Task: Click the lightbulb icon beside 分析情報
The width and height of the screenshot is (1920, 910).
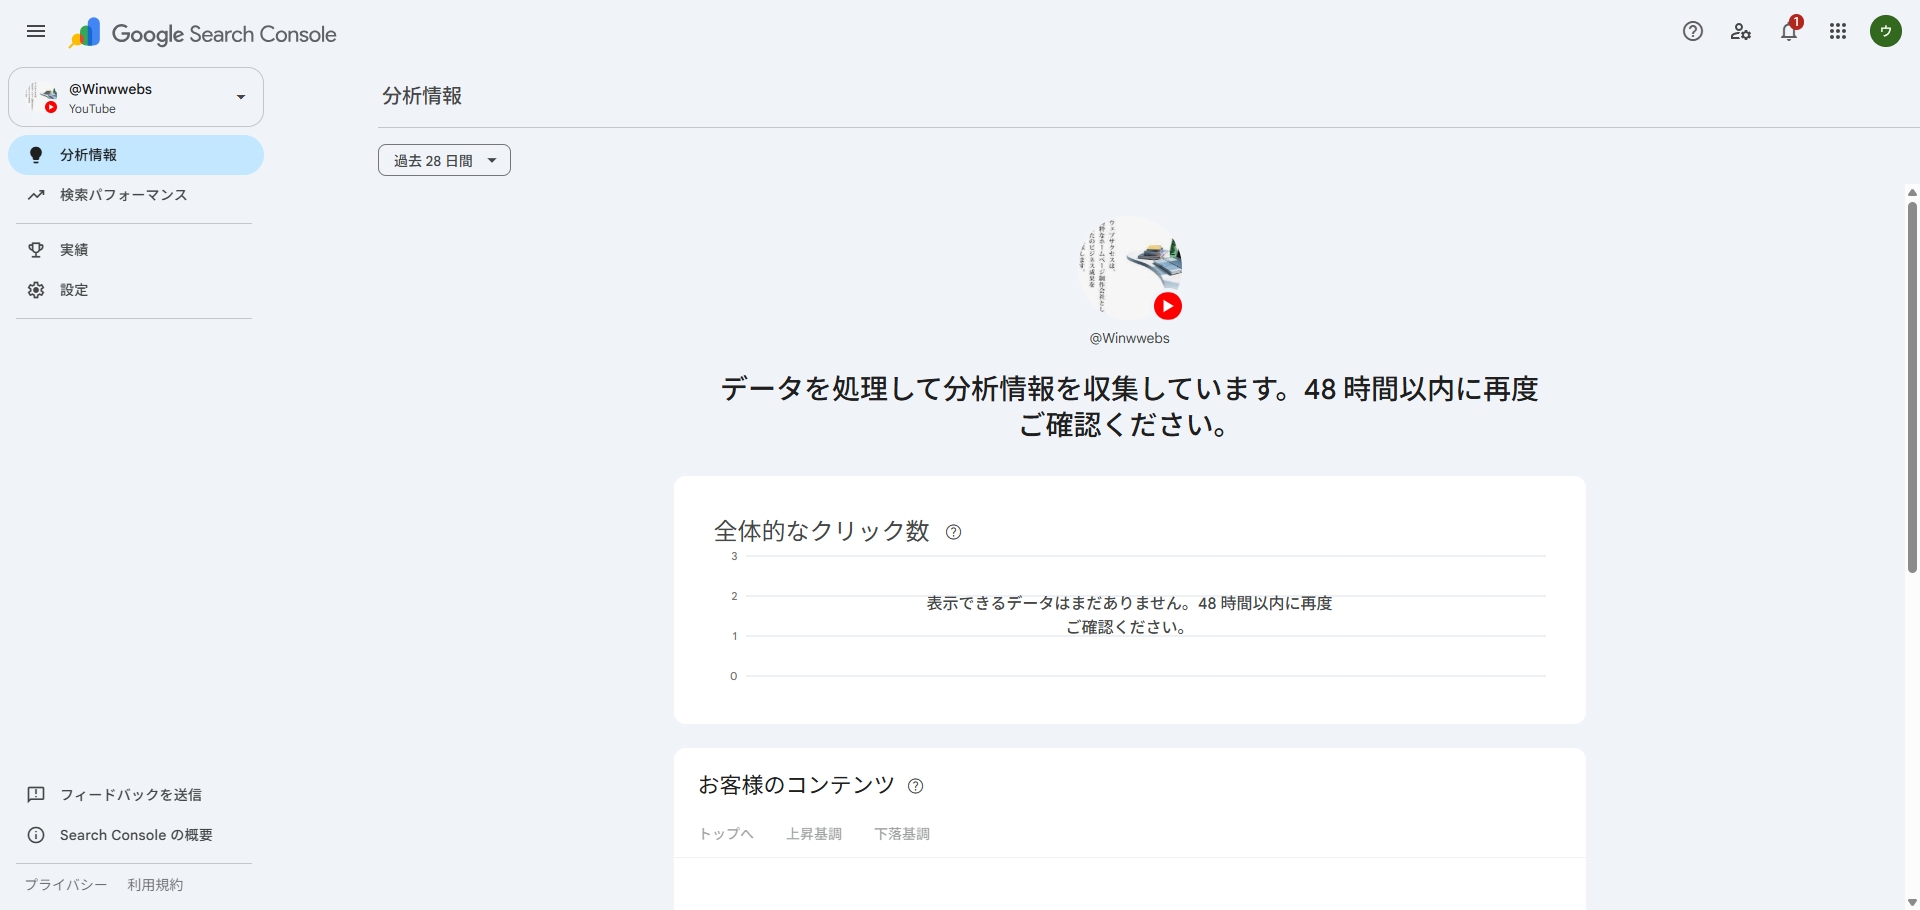Action: (x=36, y=155)
